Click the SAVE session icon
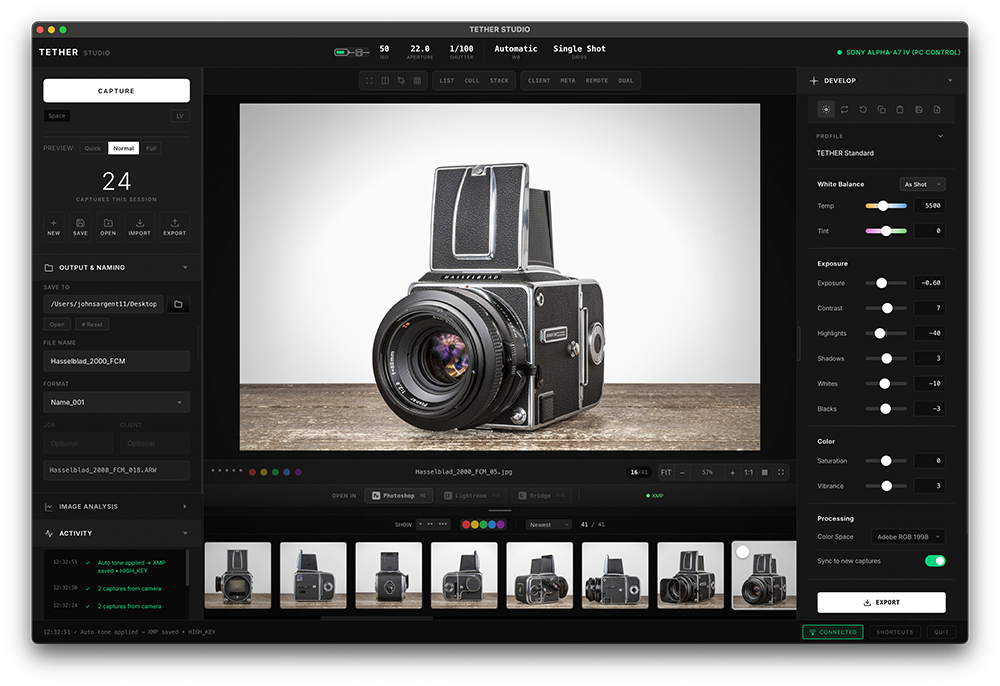Viewport: 1000px width, 686px height. click(80, 227)
